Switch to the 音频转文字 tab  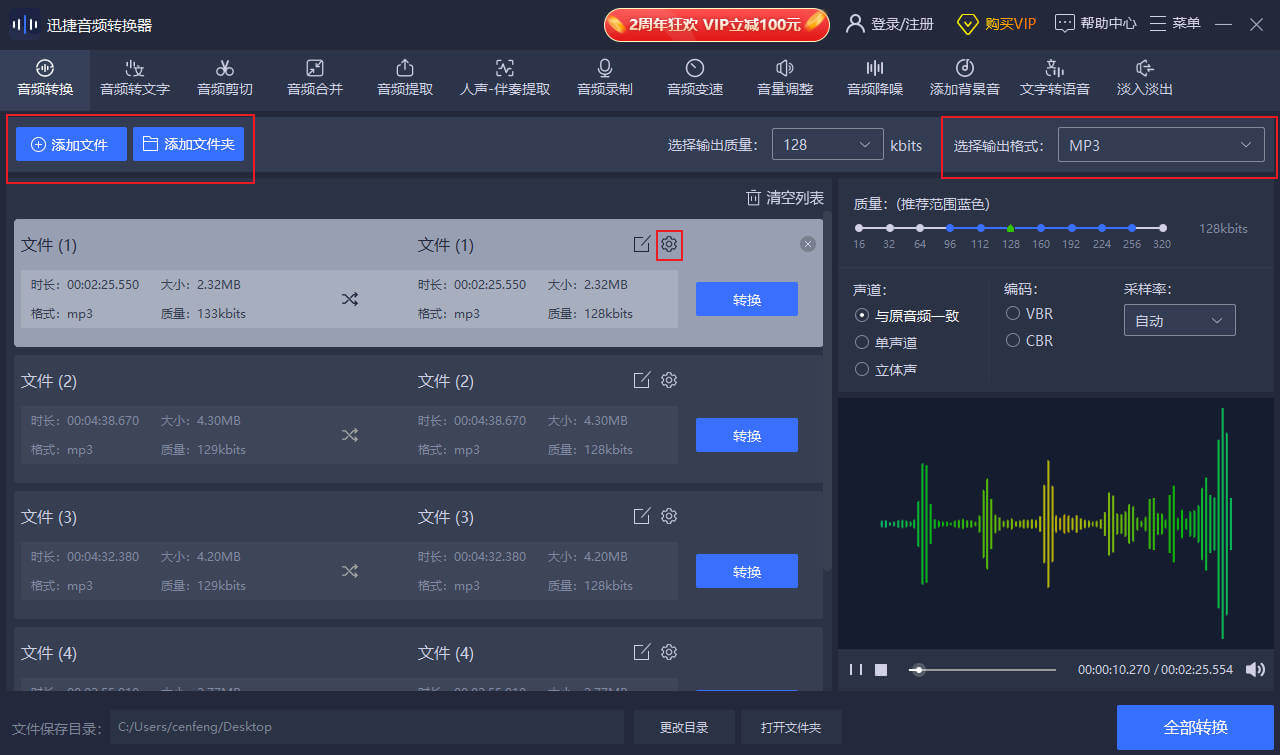(134, 79)
